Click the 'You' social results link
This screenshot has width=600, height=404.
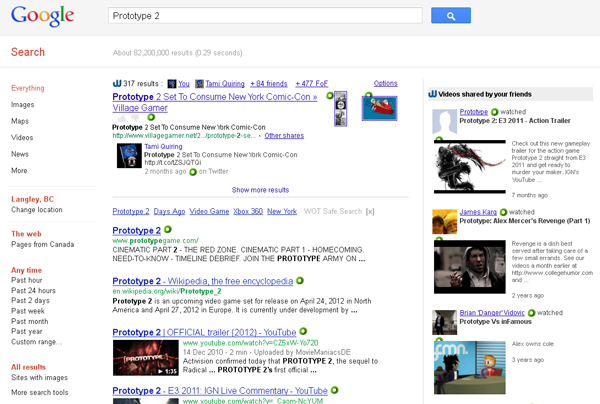click(x=184, y=83)
